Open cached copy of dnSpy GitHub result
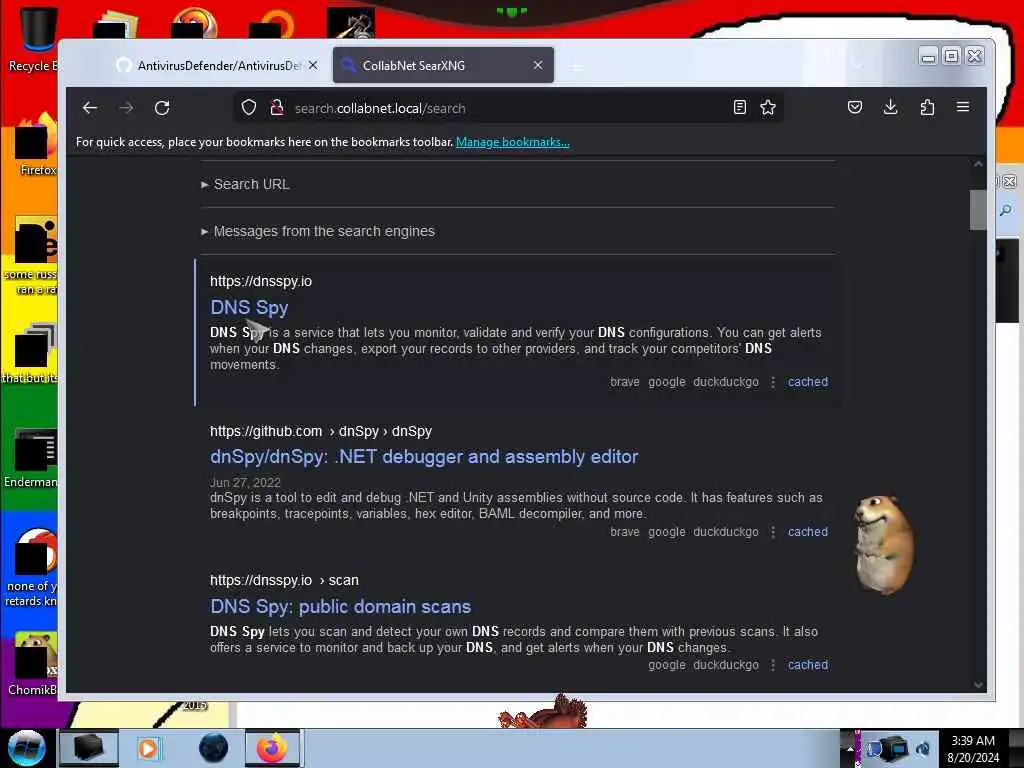Screen dimensions: 1024x768 pyautogui.click(x=808, y=532)
